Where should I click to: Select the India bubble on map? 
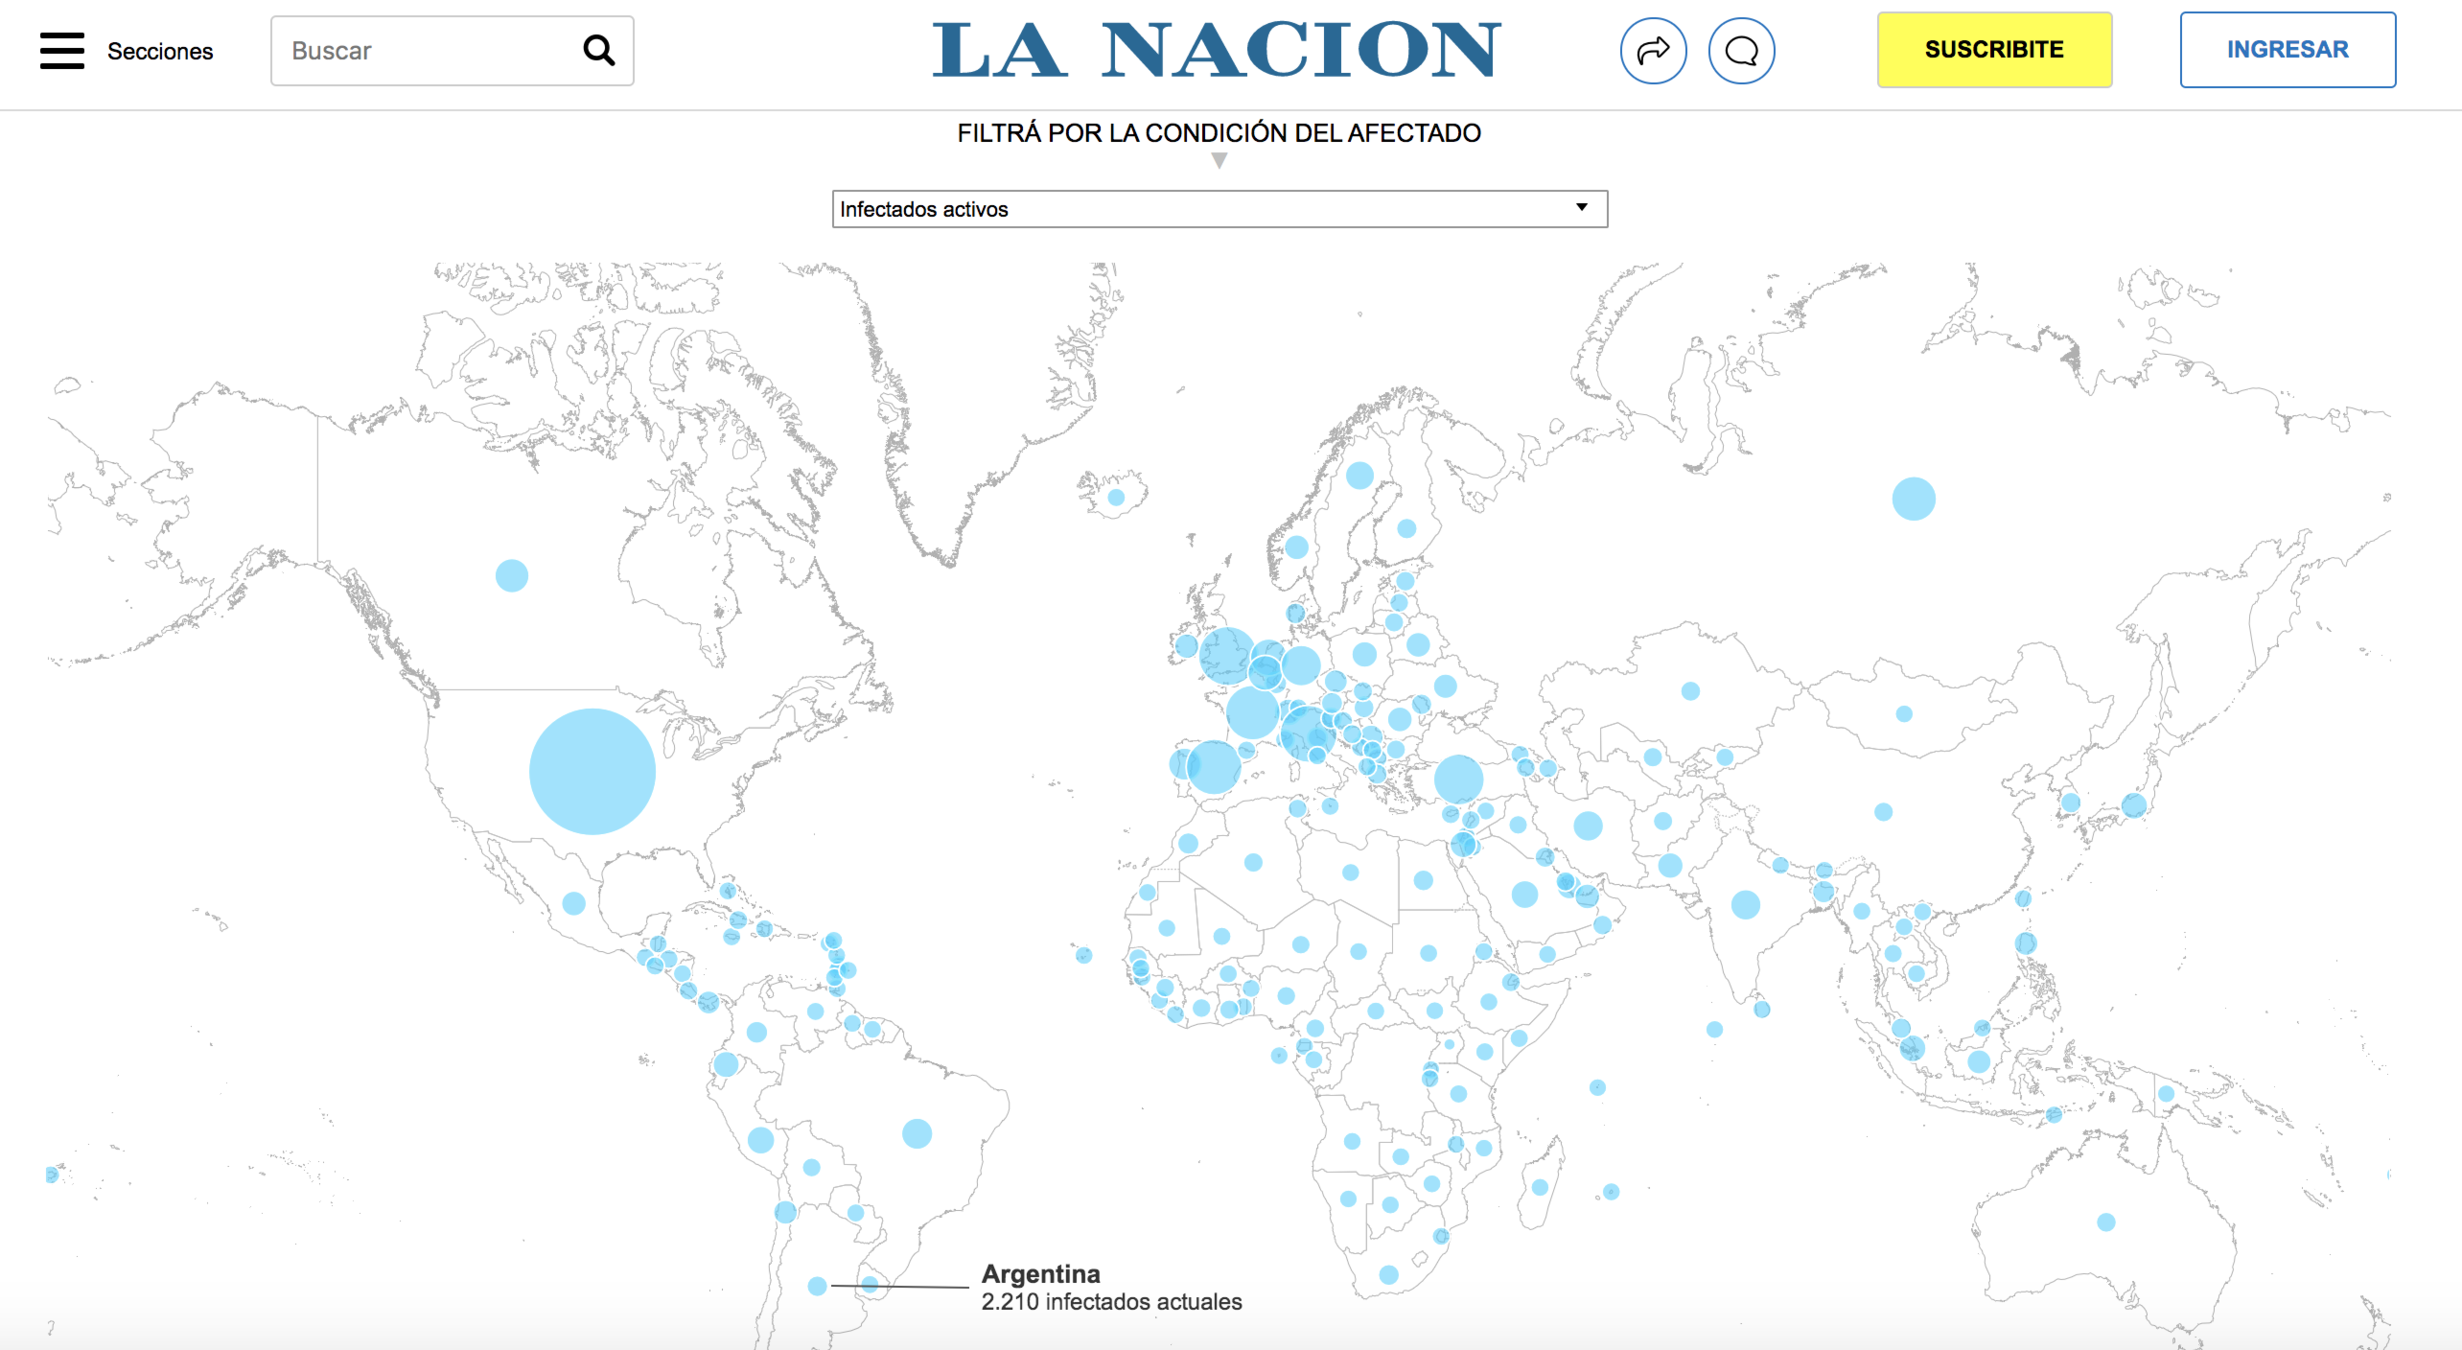point(1745,904)
